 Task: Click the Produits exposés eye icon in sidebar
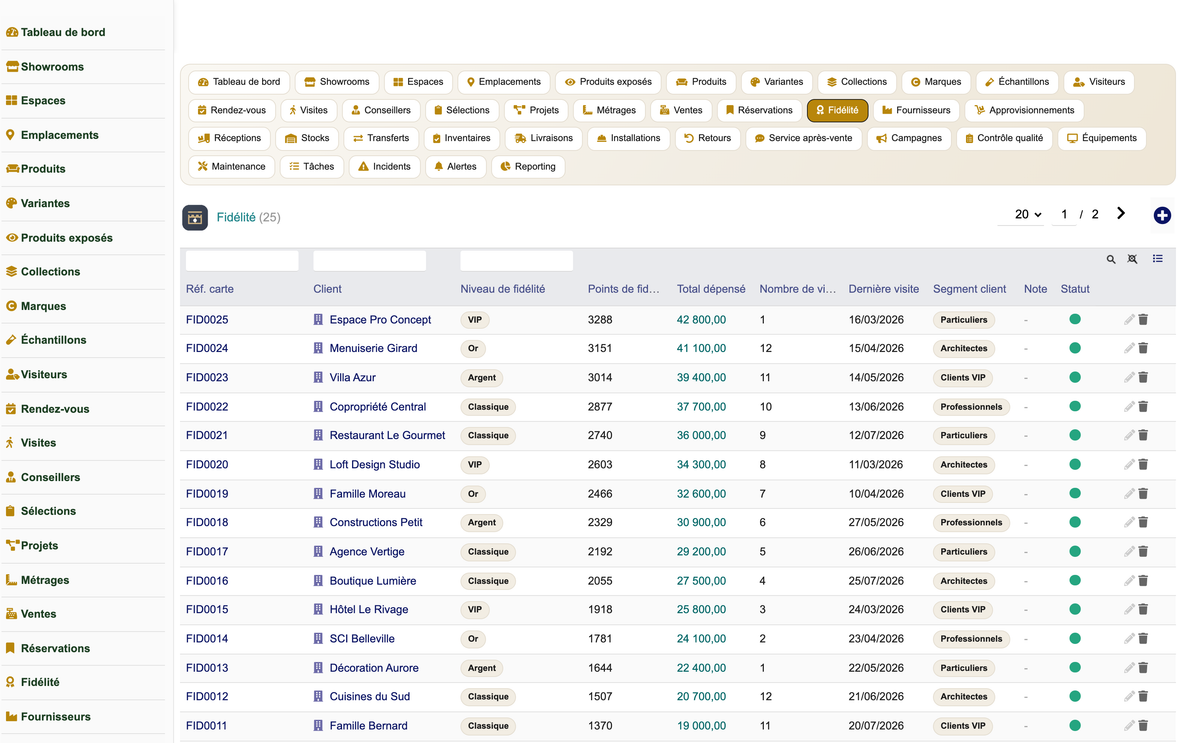(x=12, y=238)
